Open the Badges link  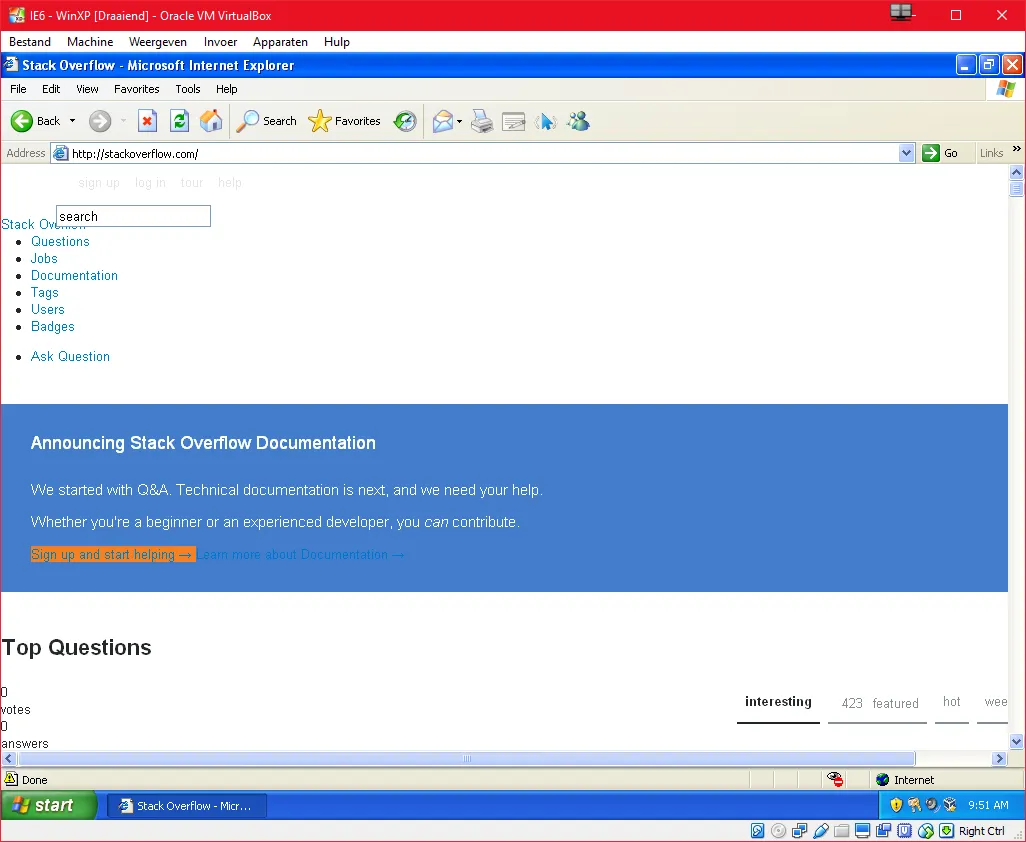(x=52, y=326)
